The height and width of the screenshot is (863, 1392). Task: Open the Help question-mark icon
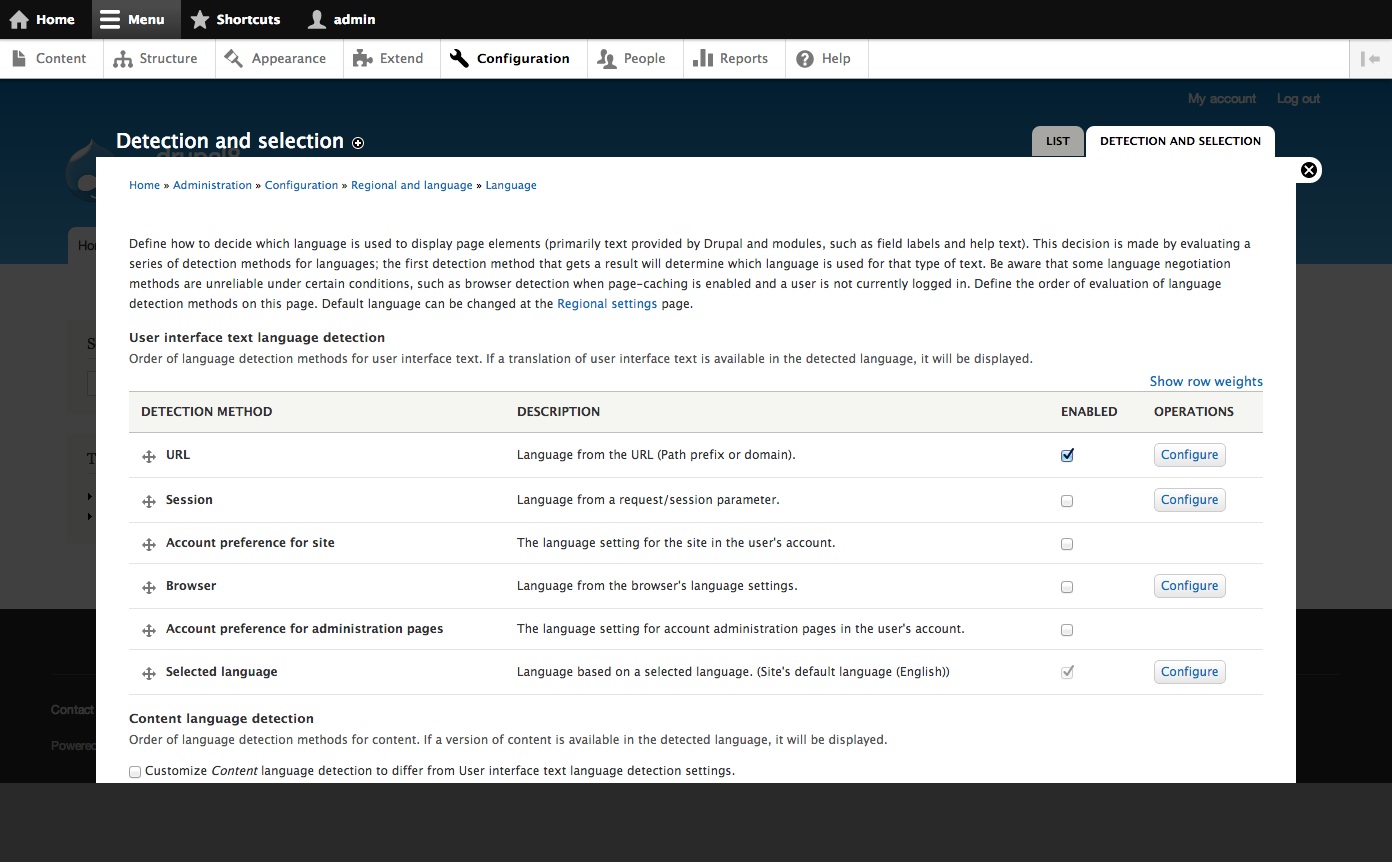(805, 58)
